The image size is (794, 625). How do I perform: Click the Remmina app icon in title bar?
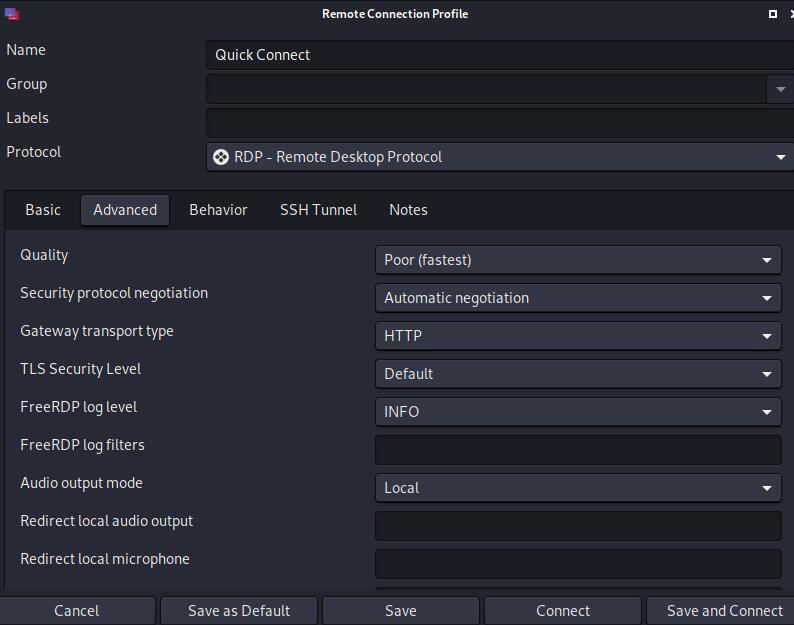tap(12, 14)
